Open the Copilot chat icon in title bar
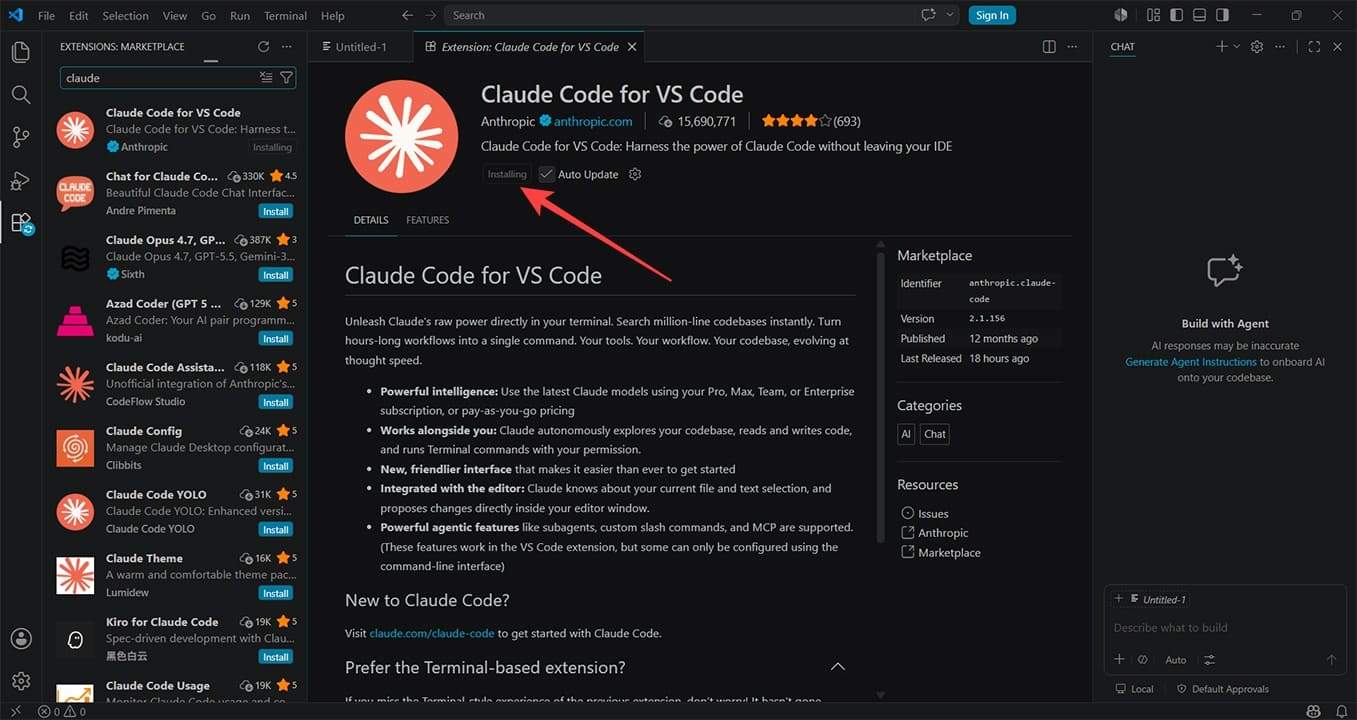Image resolution: width=1357 pixels, height=720 pixels. pyautogui.click(x=929, y=15)
